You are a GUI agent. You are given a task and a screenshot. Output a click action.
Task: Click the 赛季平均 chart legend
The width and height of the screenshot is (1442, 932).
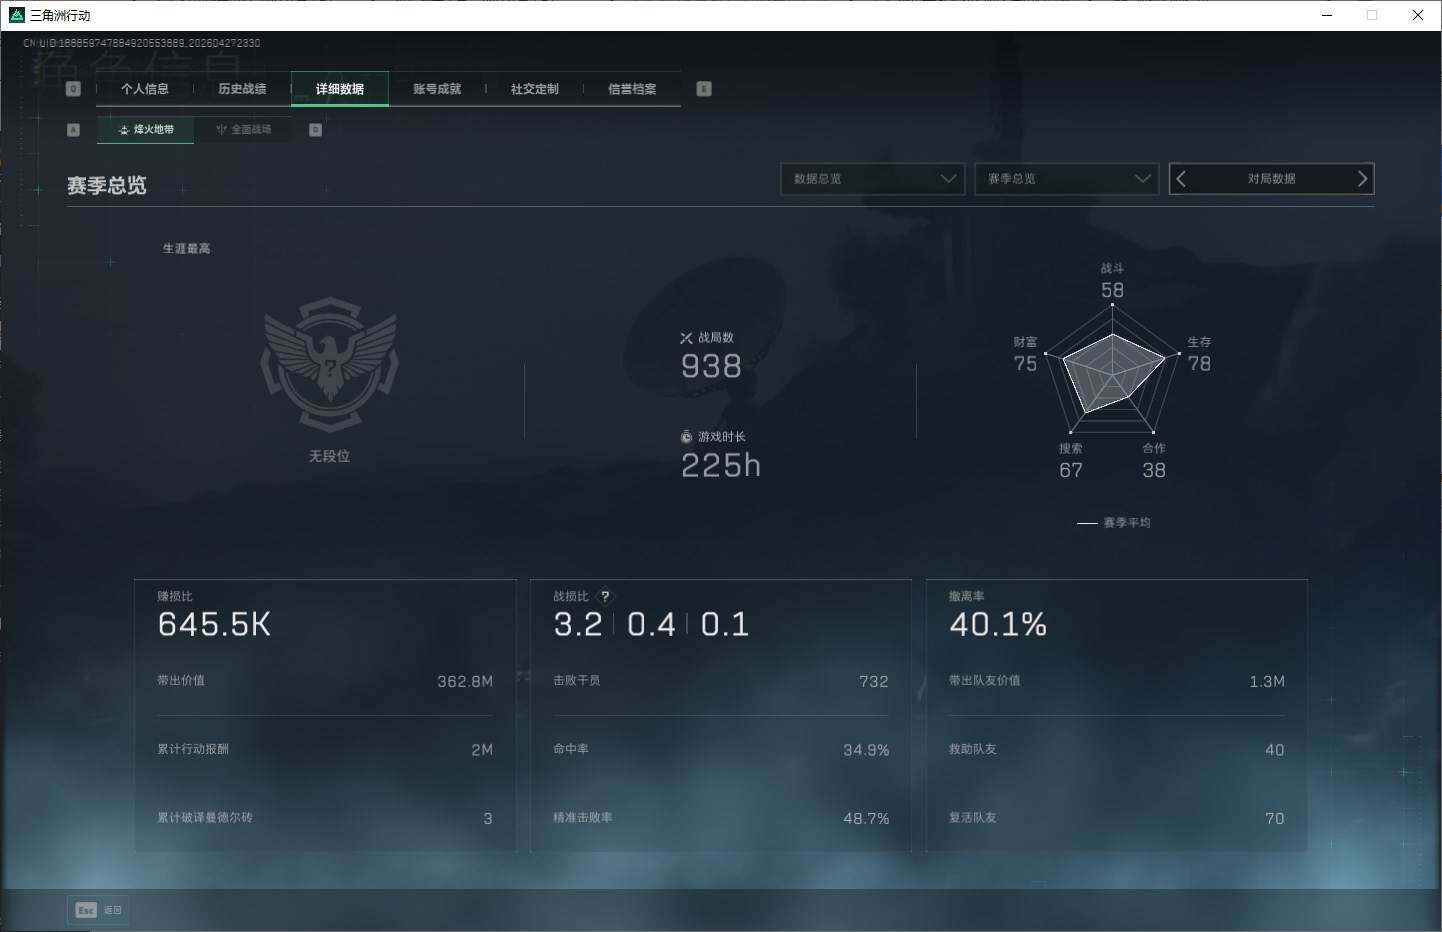[x=1114, y=523]
